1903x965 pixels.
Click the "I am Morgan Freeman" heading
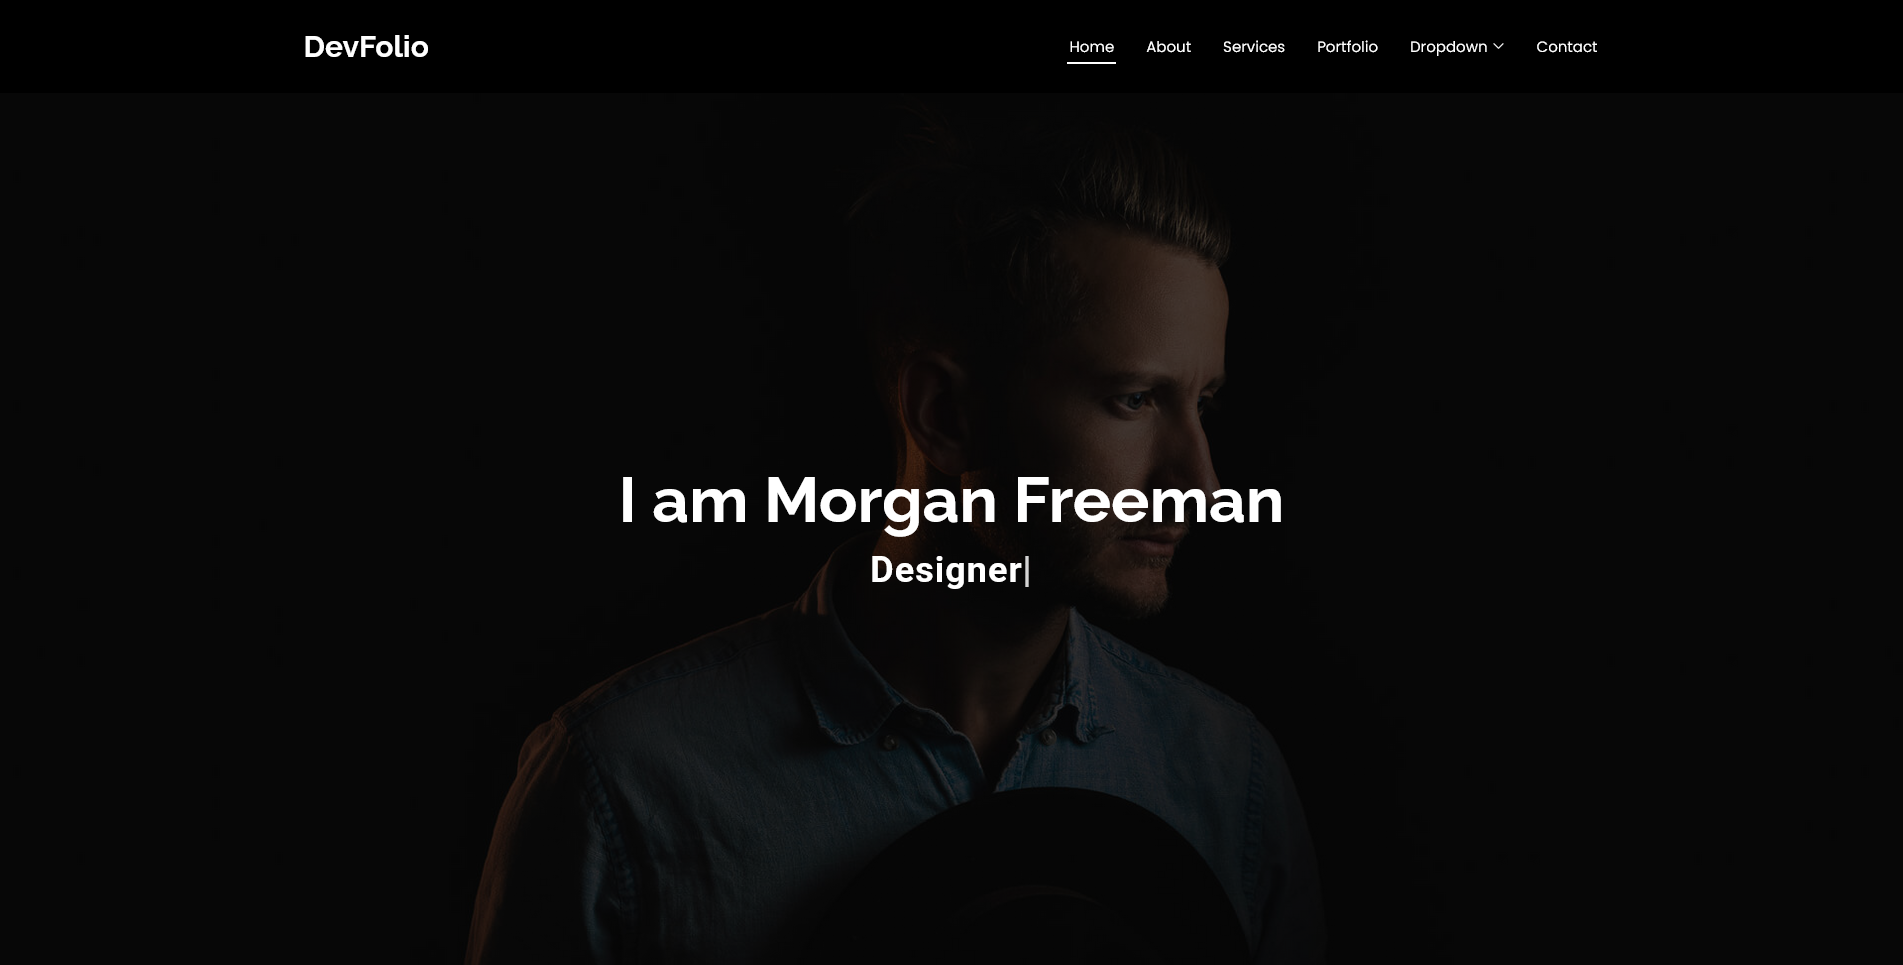click(951, 500)
